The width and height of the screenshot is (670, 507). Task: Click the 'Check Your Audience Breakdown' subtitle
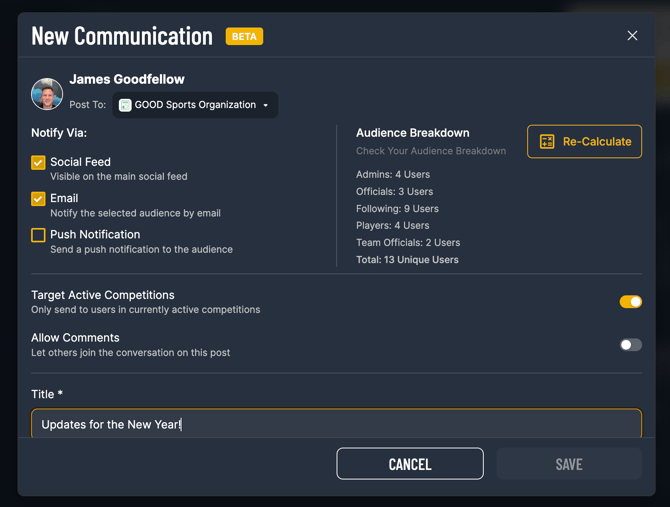(x=431, y=151)
